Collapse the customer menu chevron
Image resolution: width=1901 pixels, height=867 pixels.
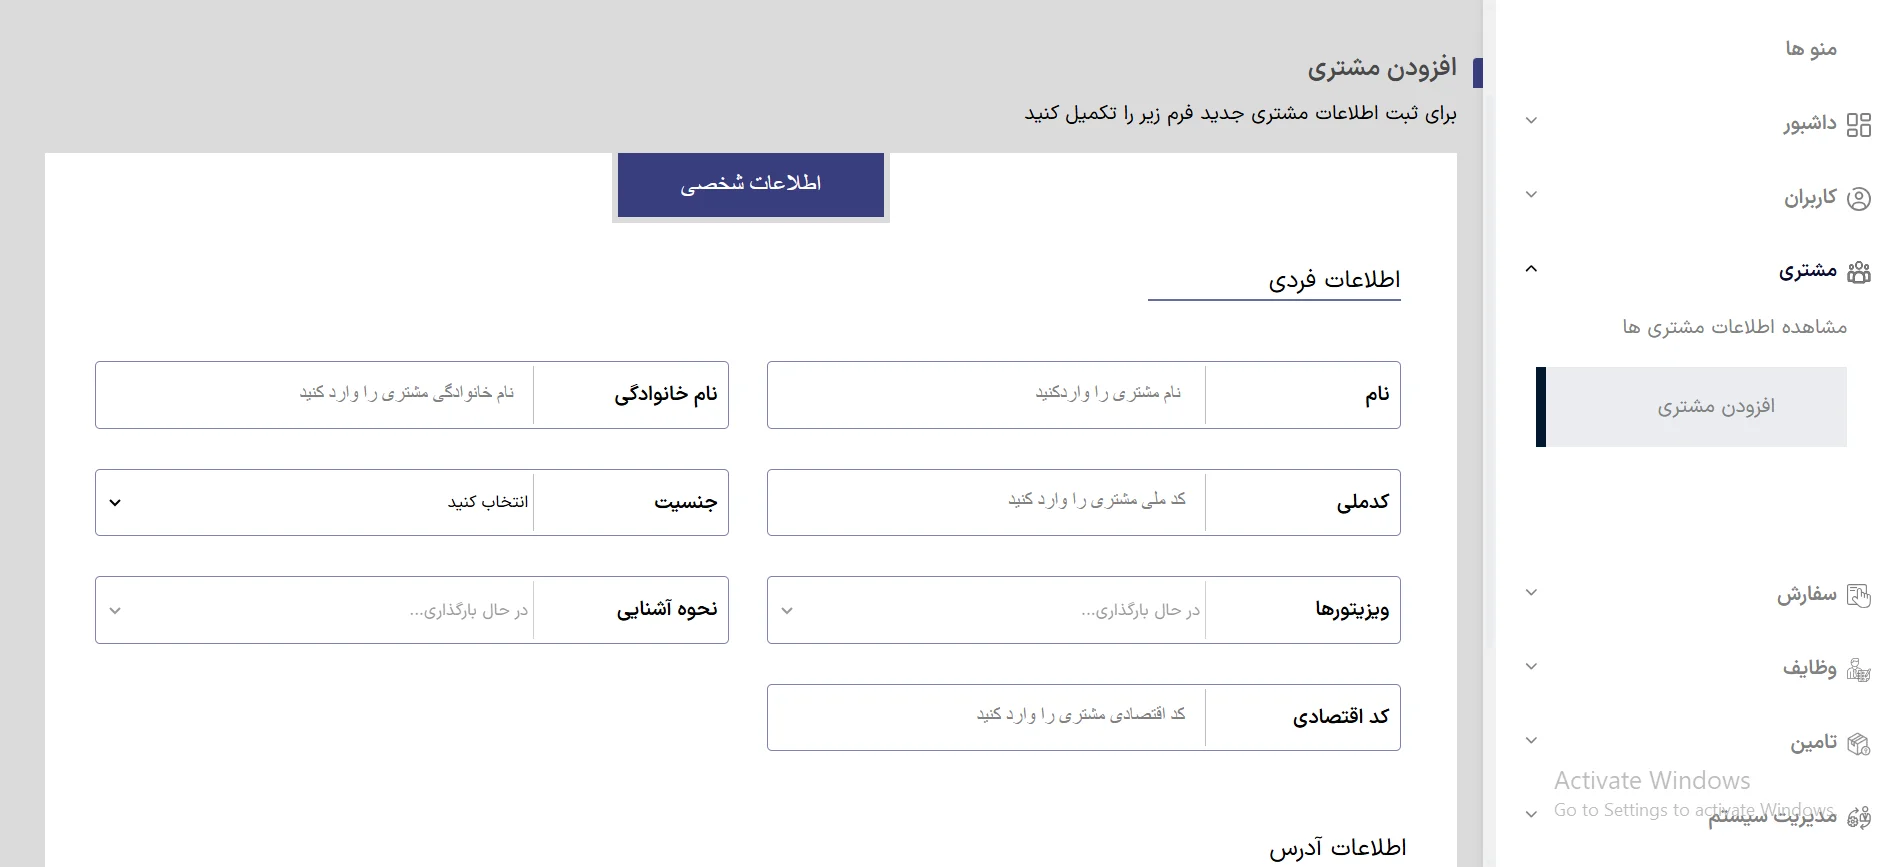pyautogui.click(x=1531, y=269)
